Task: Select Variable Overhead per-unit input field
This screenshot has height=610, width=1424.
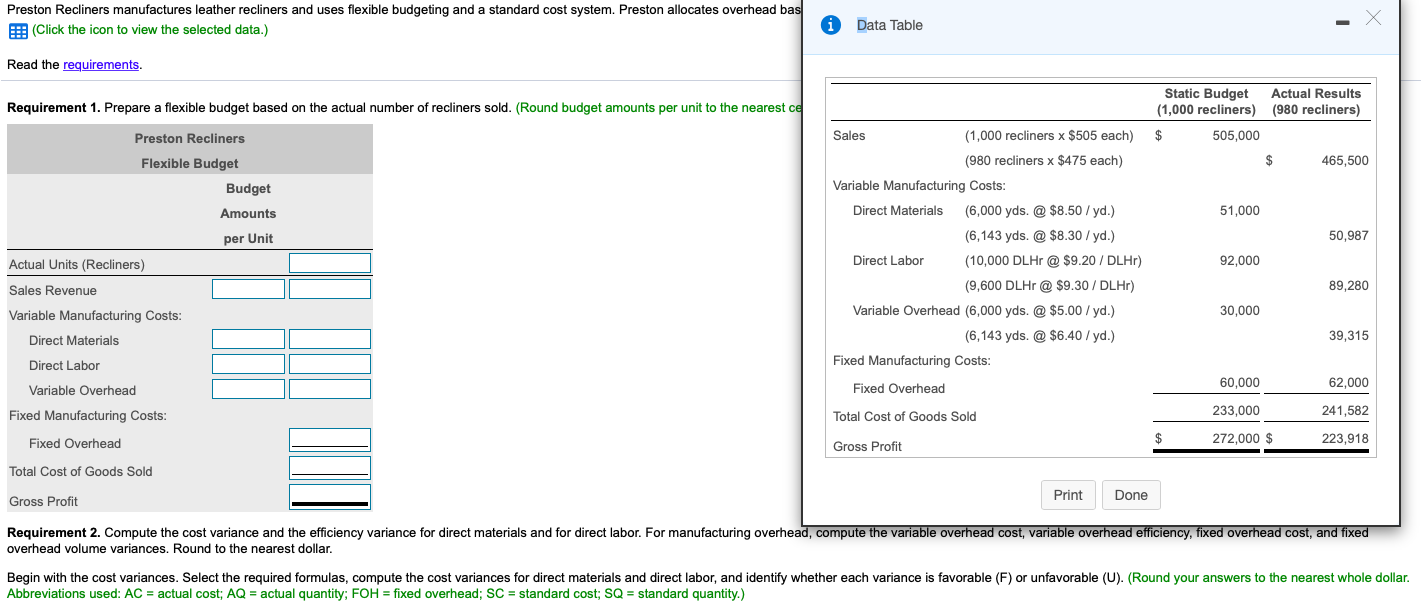Action: [248, 389]
